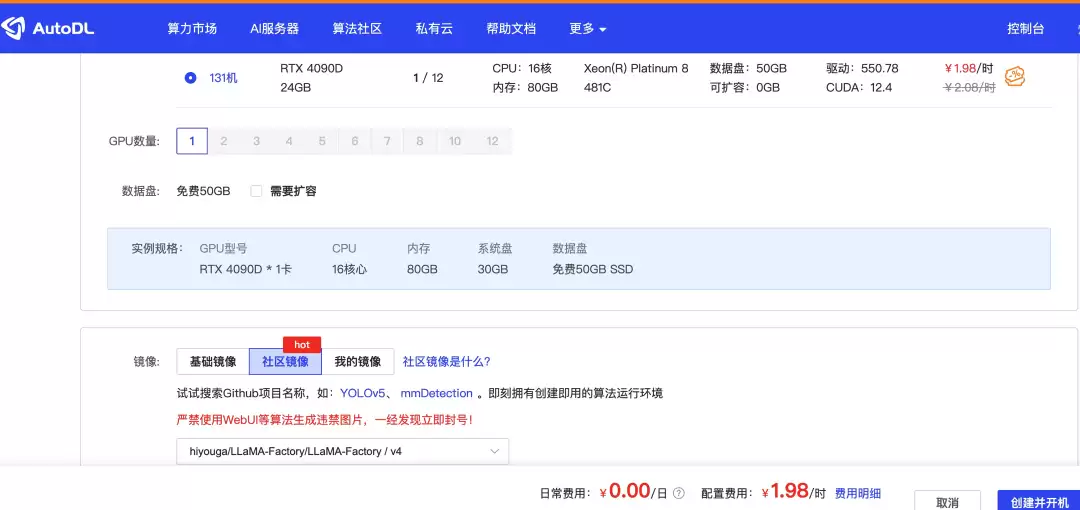The image size is (1080, 510).
Task: Open 费用明细 fee details link
Action: pos(858,493)
